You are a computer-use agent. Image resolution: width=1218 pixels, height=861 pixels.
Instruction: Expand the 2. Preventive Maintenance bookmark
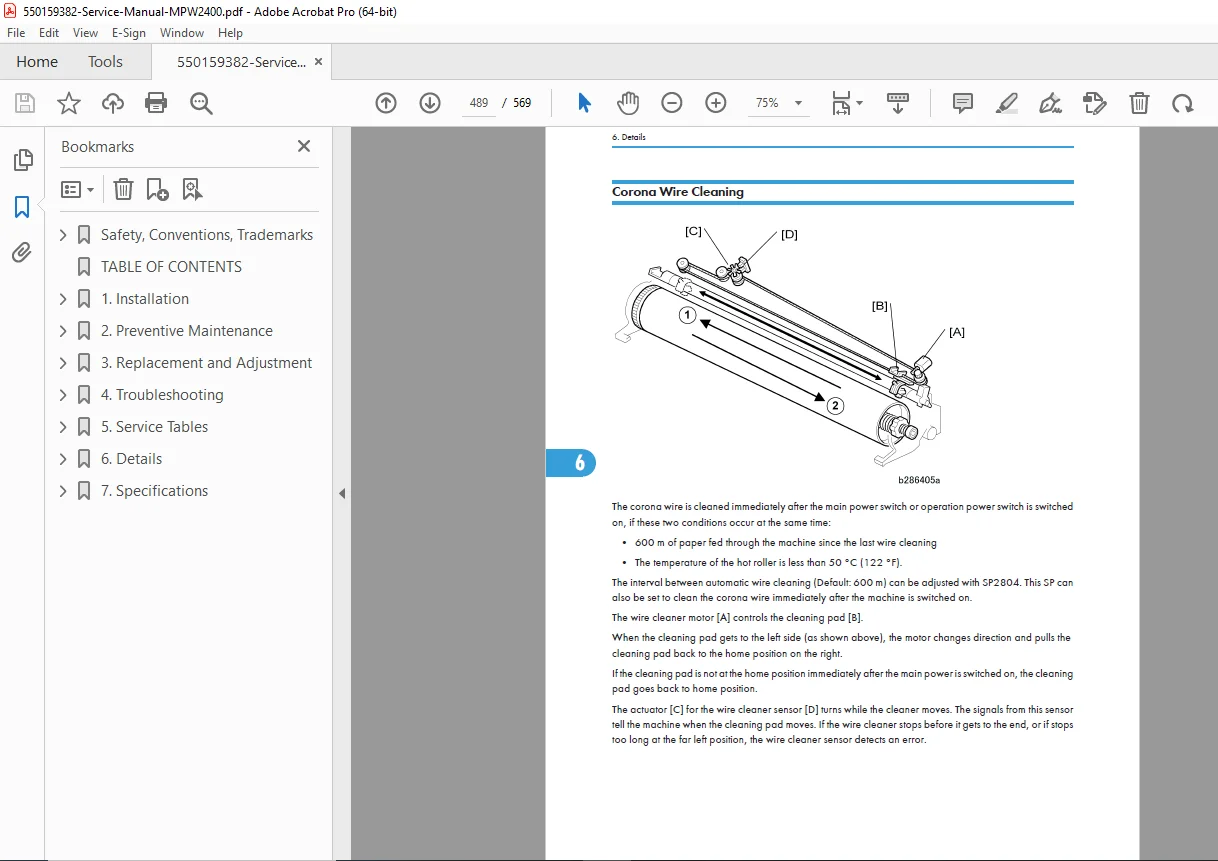pyautogui.click(x=63, y=331)
